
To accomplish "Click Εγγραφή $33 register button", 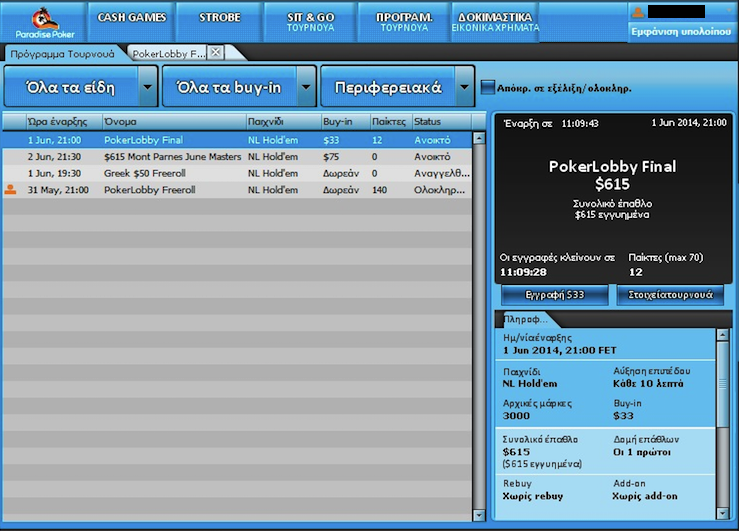I will pyautogui.click(x=554, y=295).
